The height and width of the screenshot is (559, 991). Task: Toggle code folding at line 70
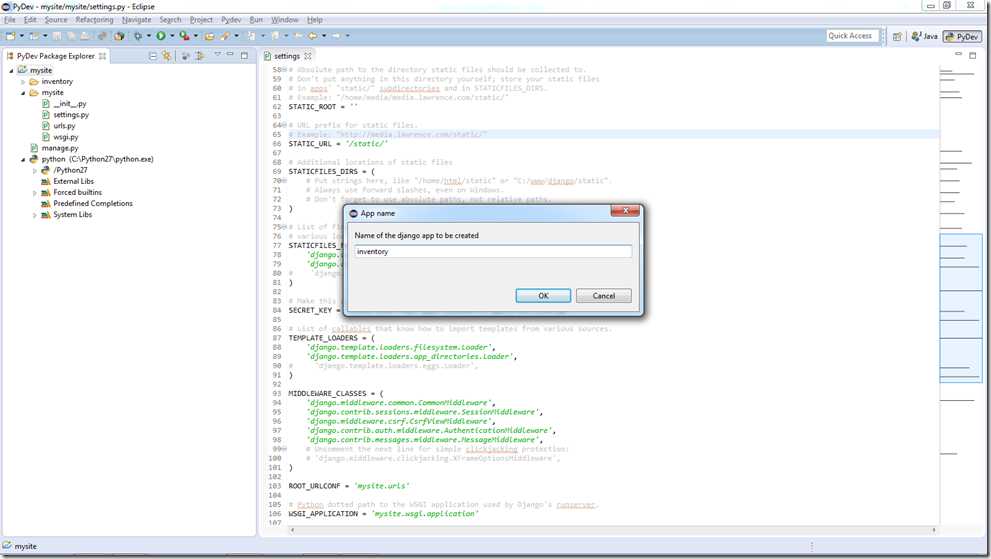pos(285,181)
